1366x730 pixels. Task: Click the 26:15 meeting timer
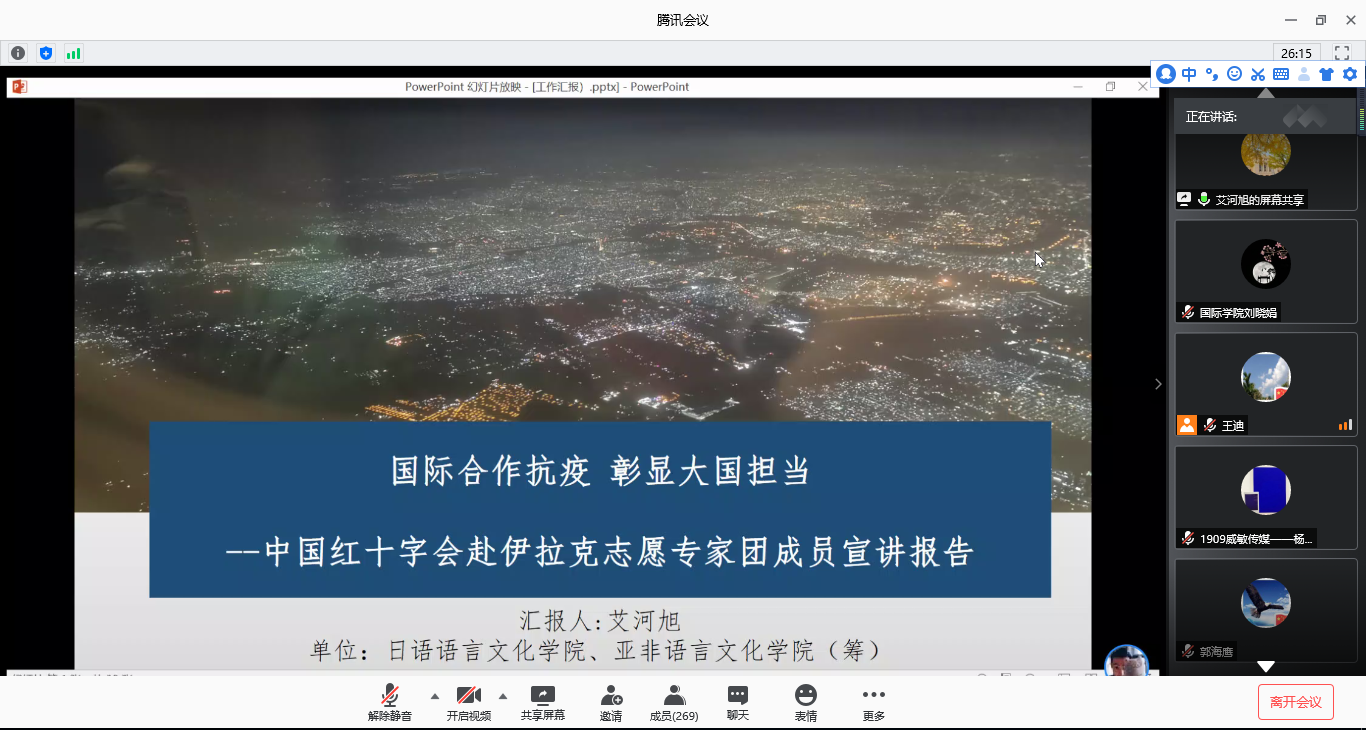(x=1296, y=53)
